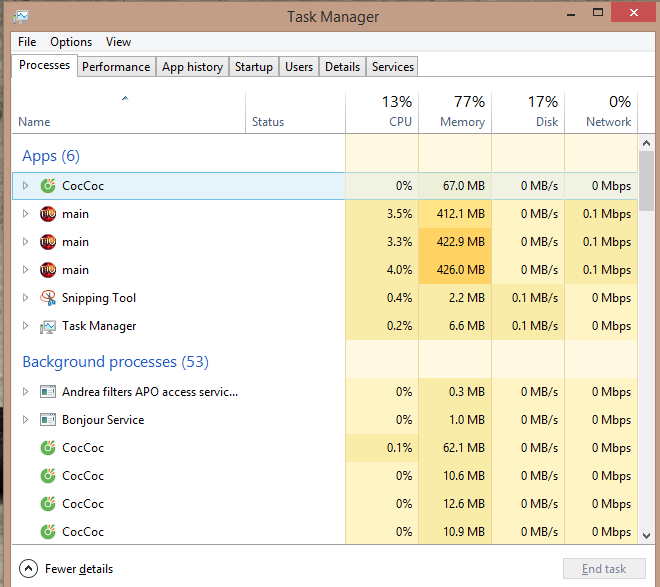Expand the Bonjour Service entry
This screenshot has width=660, height=587.
click(25, 420)
